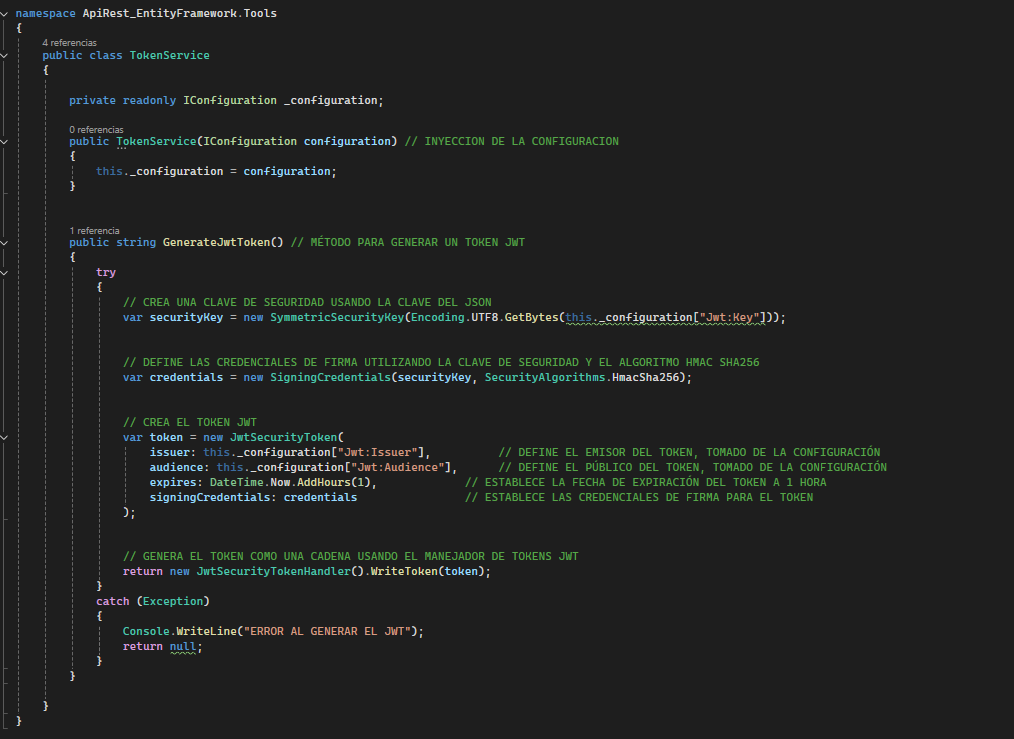Click the Encoding identifier
1014x739 pixels.
[x=438, y=317]
